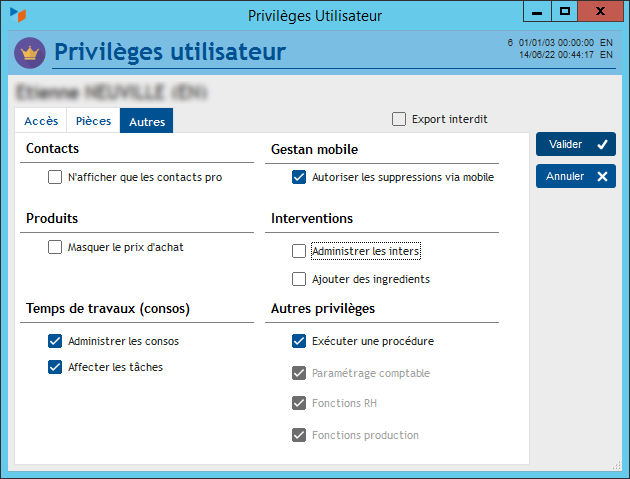The height and width of the screenshot is (479, 630).
Task: Toggle N'afficher que les contacts pro
Action: point(55,178)
